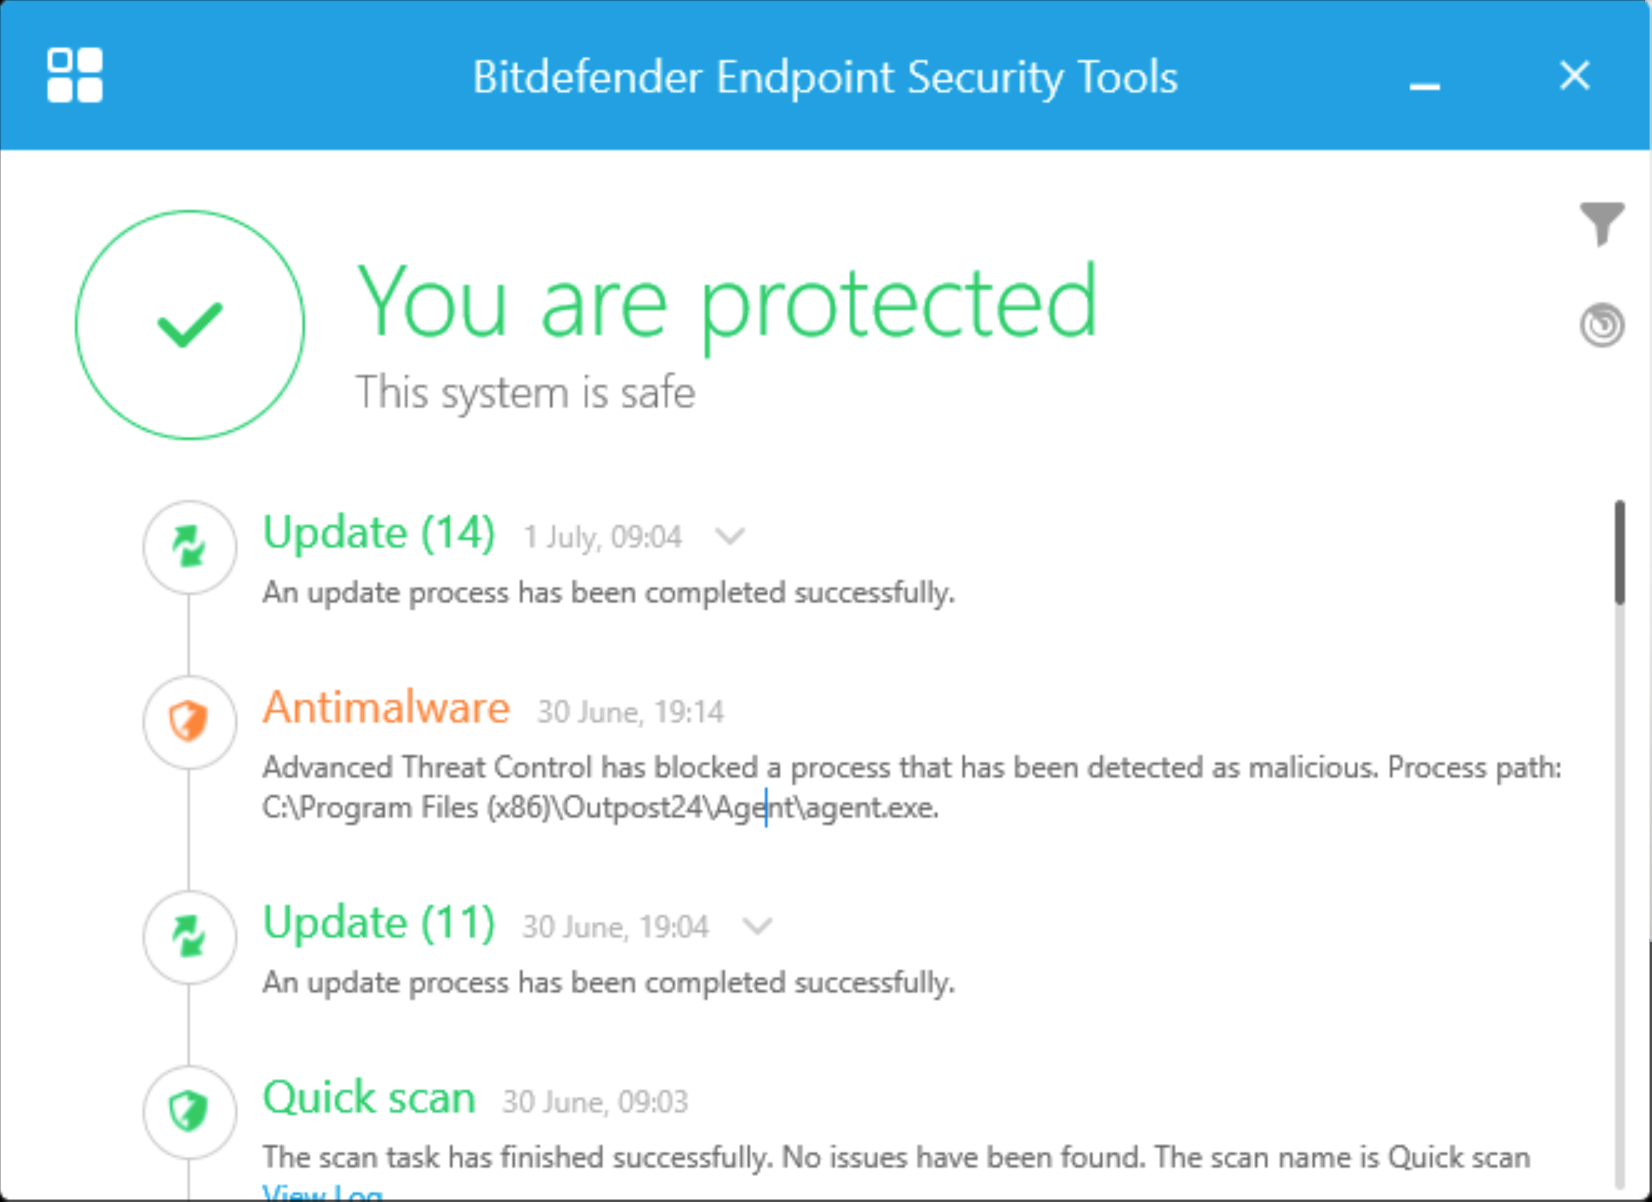Select the Update (11) sync arrows icon

[x=189, y=937]
